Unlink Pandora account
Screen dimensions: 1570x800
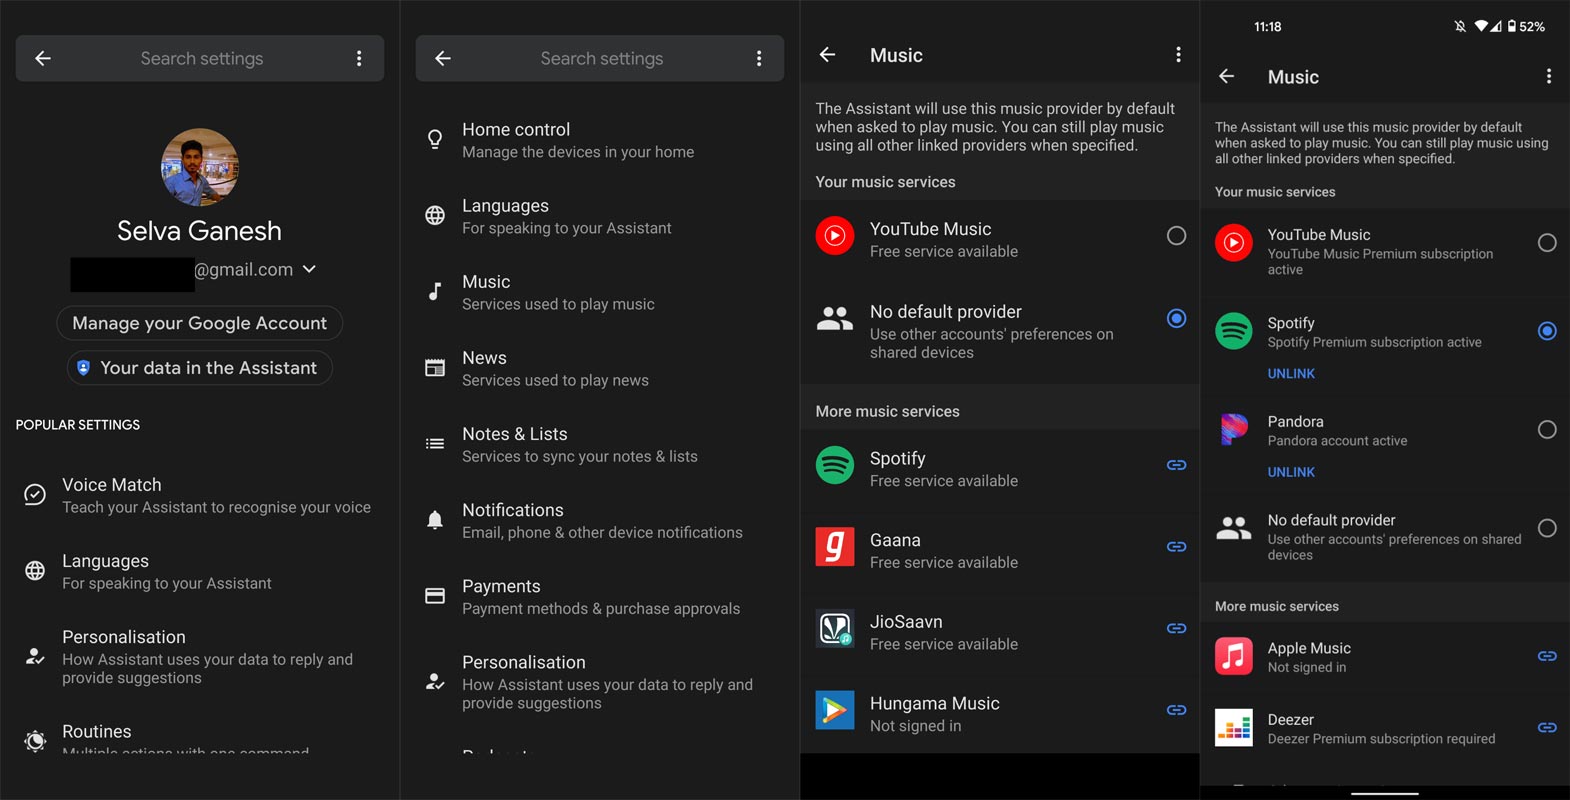pyautogui.click(x=1291, y=472)
